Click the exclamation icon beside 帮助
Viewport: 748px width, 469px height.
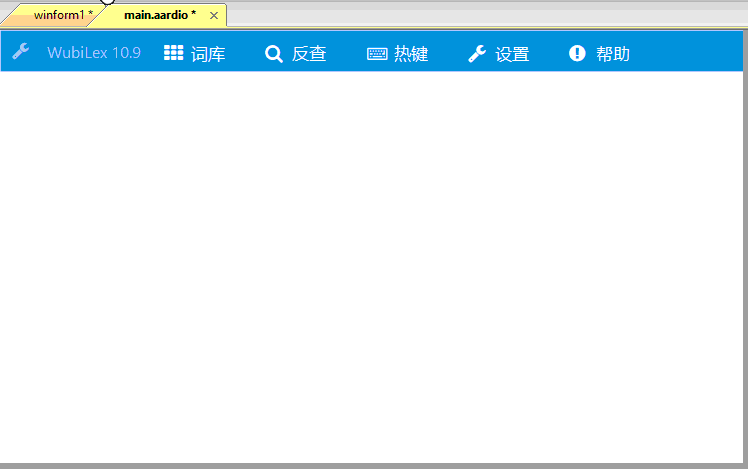(577, 53)
